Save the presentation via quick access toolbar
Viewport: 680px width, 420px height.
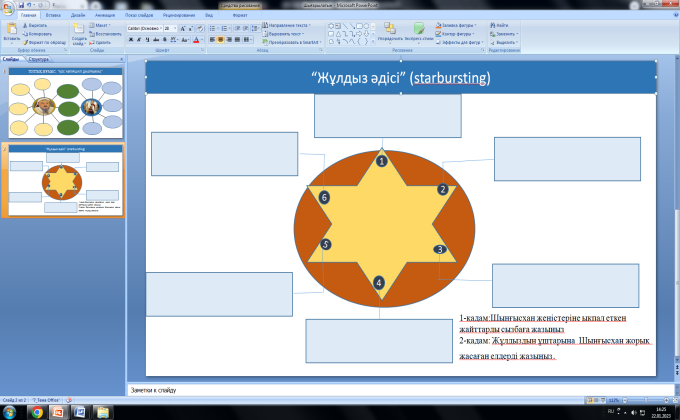[x=21, y=5]
